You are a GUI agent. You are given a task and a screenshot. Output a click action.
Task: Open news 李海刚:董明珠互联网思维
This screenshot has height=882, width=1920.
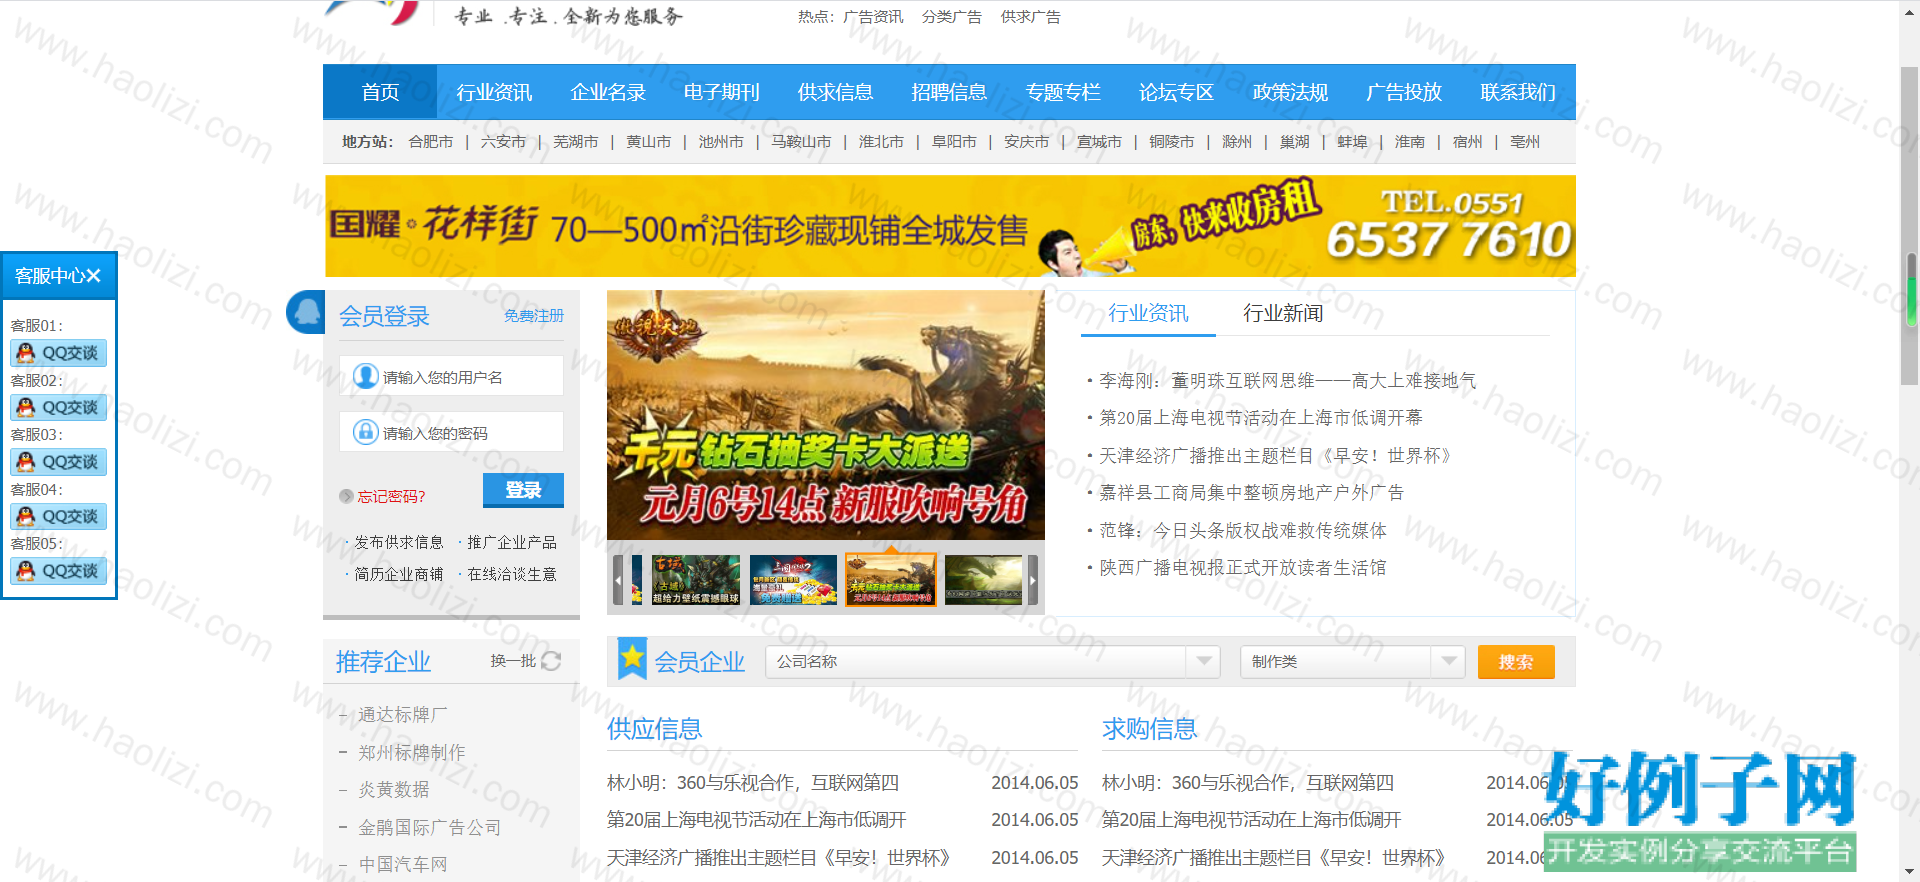click(x=1288, y=380)
